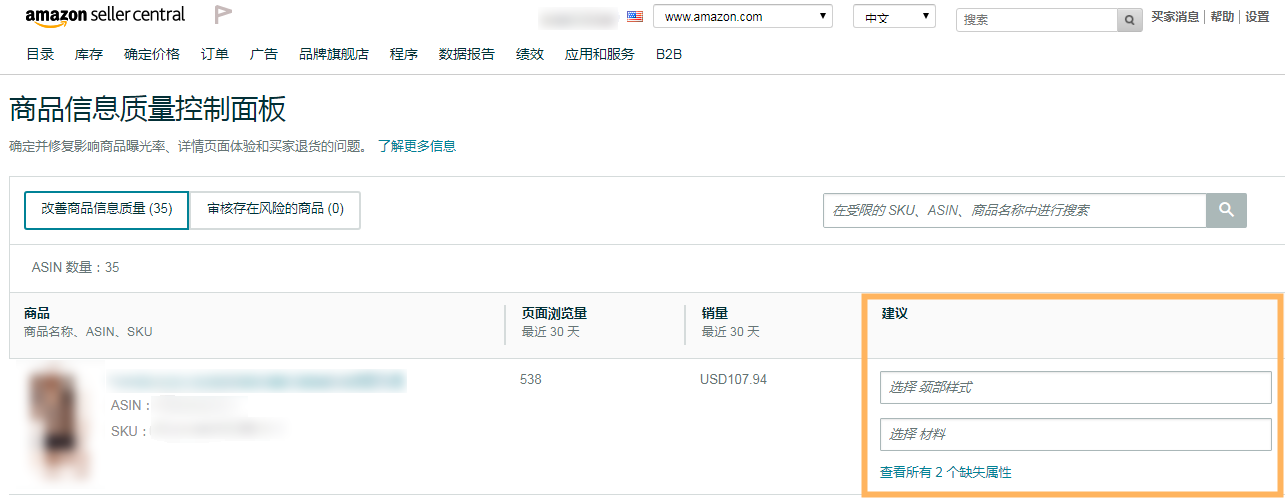This screenshot has width=1285, height=500.
Task: Click 查看所有 2 个缺失属性 link
Action: [x=946, y=472]
